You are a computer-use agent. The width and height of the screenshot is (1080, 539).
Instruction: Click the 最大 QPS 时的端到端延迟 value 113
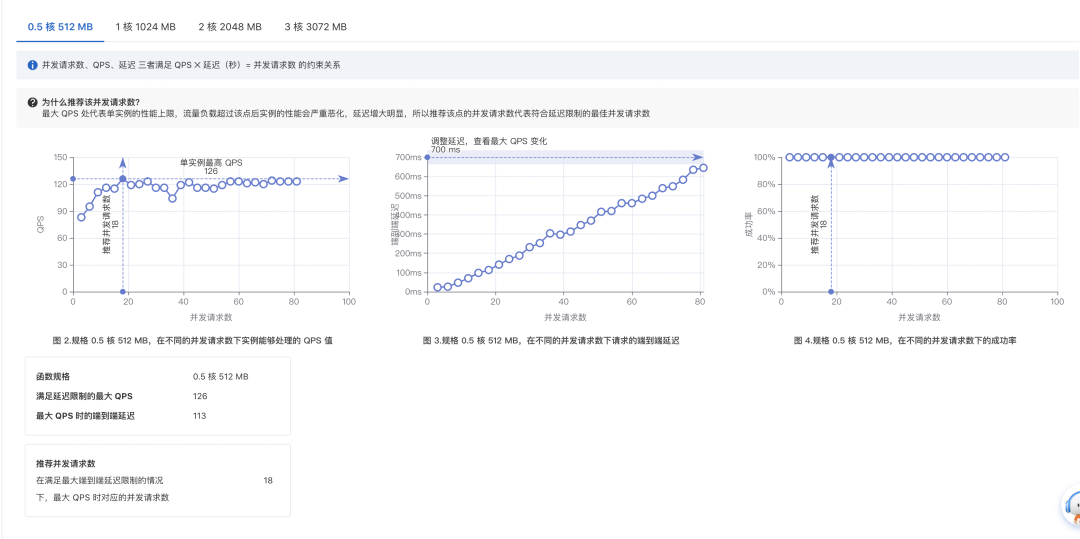click(199, 416)
